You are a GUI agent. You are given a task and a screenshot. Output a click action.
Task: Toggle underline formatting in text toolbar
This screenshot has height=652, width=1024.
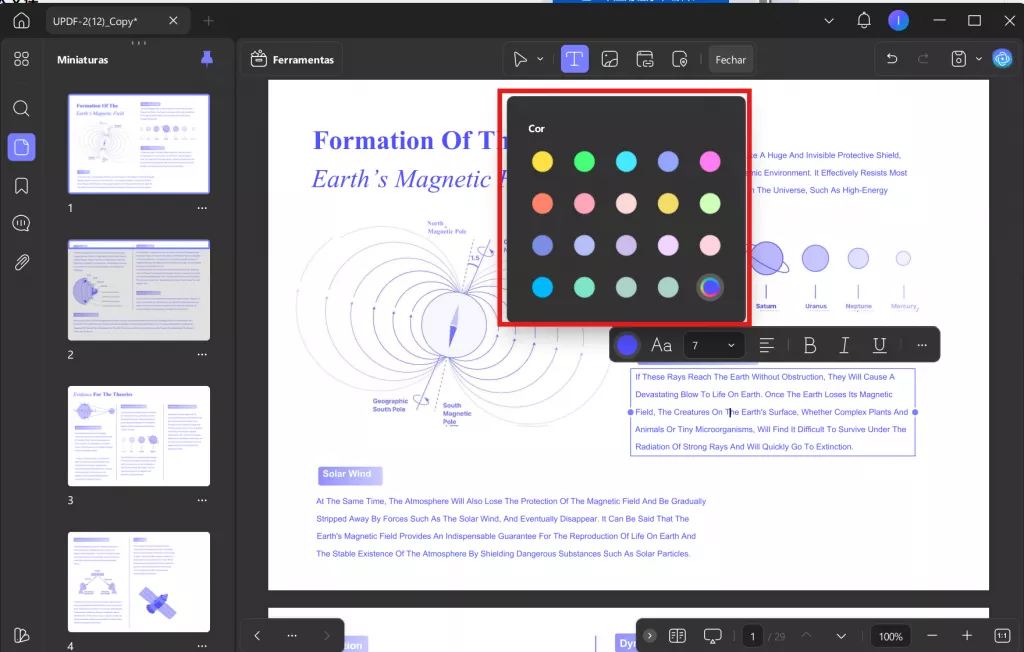tap(879, 345)
